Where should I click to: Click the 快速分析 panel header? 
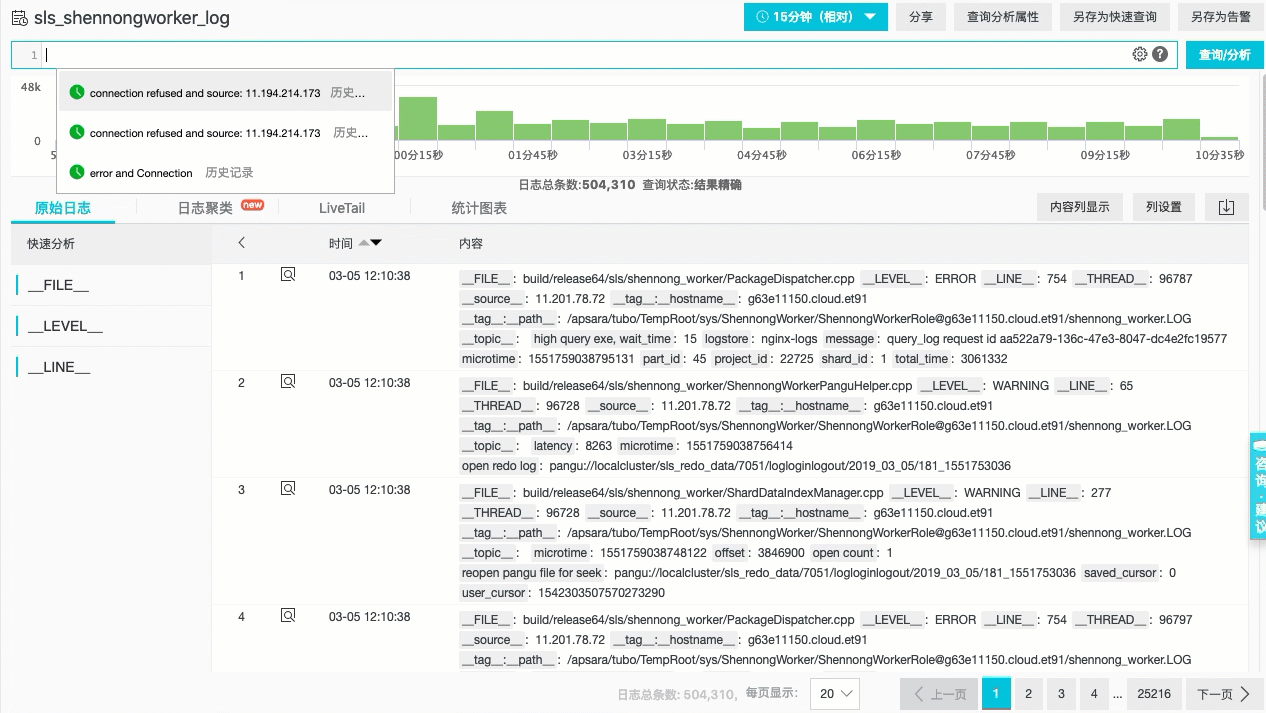pos(51,243)
